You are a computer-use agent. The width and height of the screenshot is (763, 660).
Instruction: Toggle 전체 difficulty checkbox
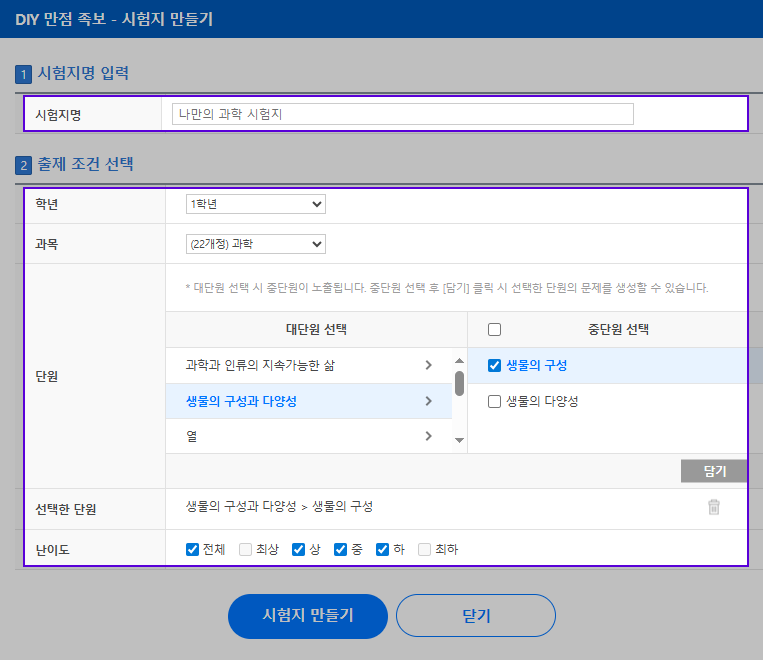pos(193,549)
